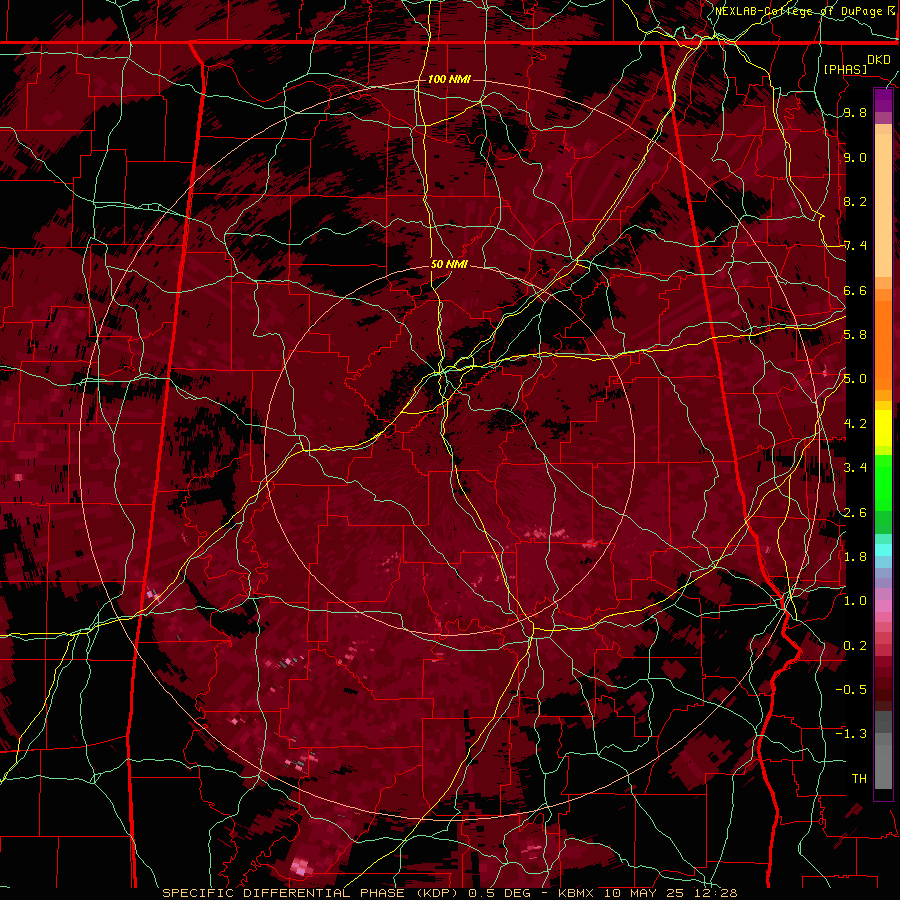Click the 4.2 scale value
Screen dimensions: 900x900
coord(855,424)
